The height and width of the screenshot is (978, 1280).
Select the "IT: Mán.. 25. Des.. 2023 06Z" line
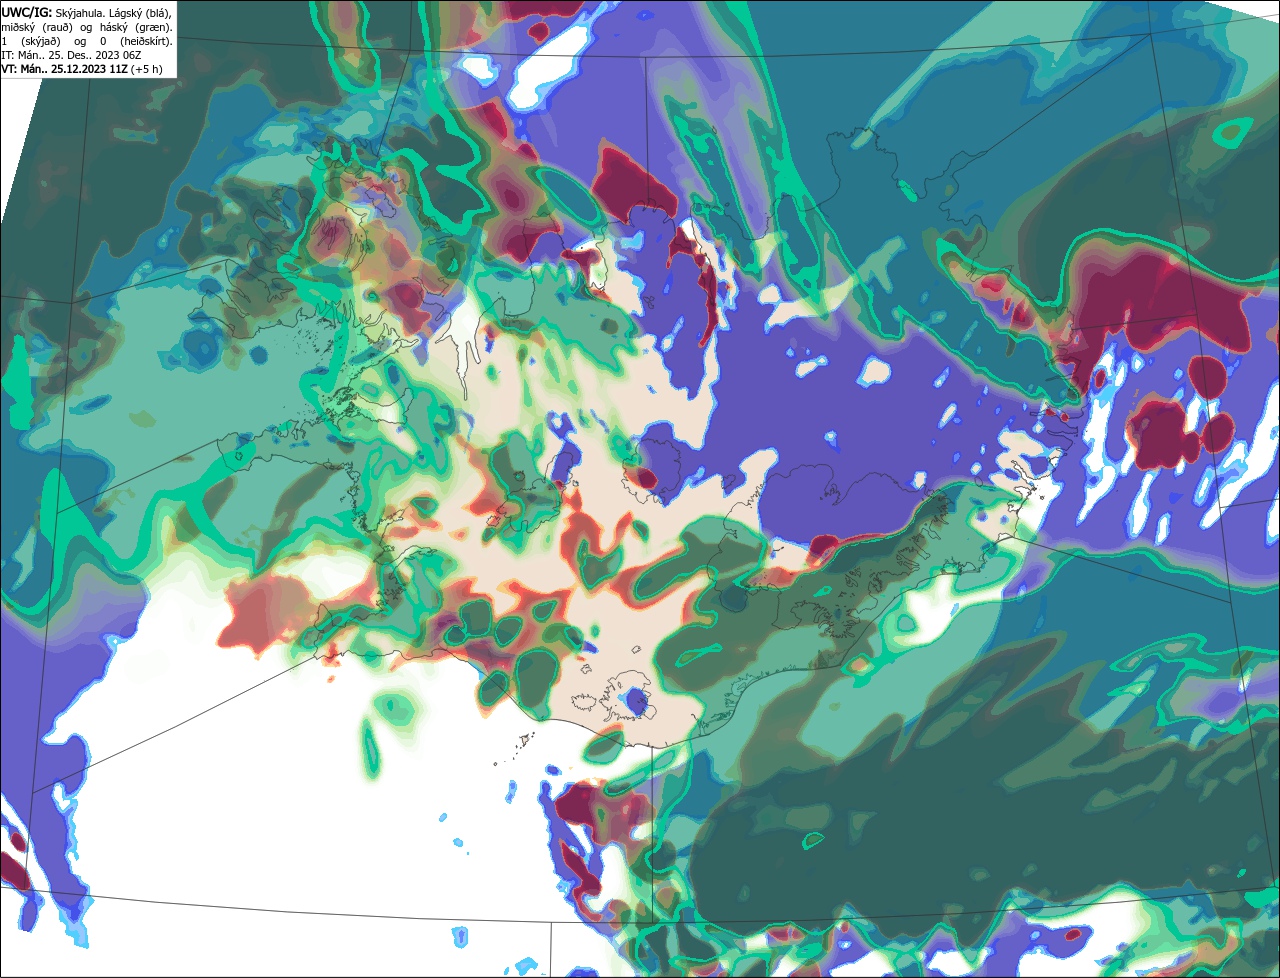pos(71,55)
